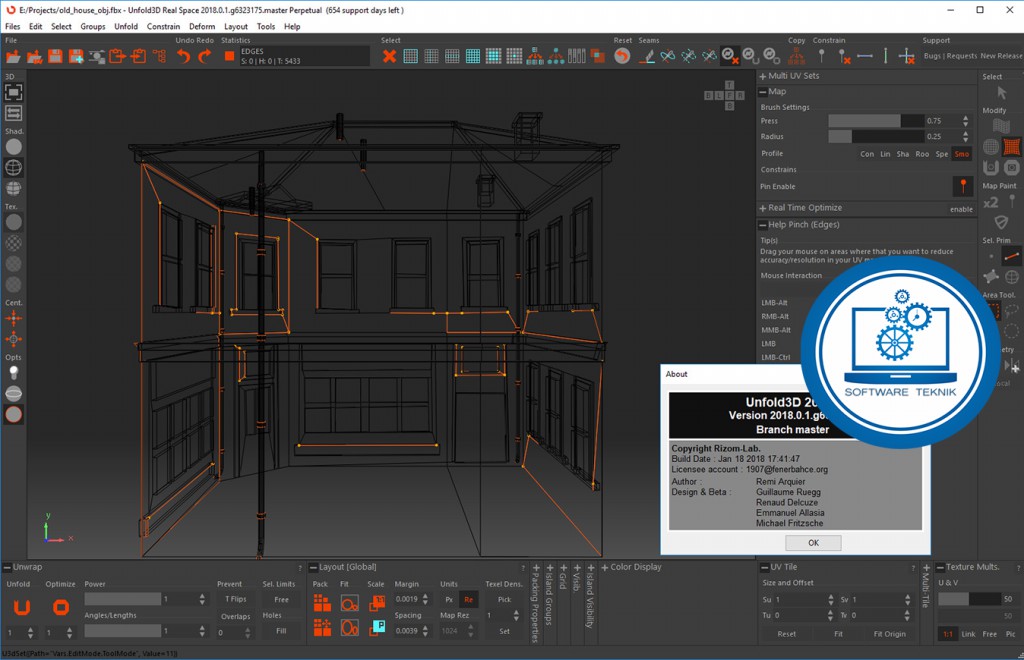Click the Open file folder icon
This screenshot has width=1024, height=660.
pos(13,57)
